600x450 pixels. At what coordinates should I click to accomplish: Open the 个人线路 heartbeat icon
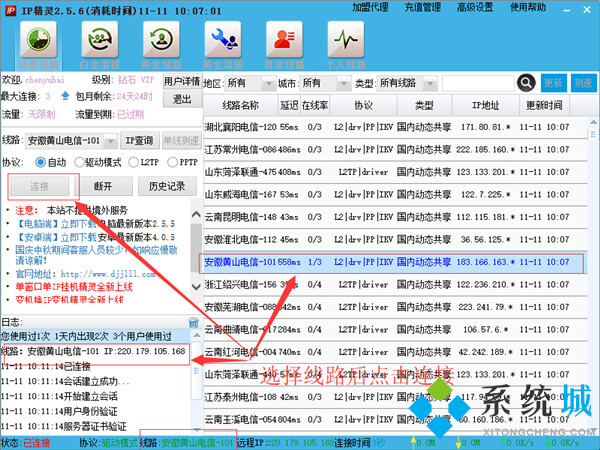[x=344, y=44]
